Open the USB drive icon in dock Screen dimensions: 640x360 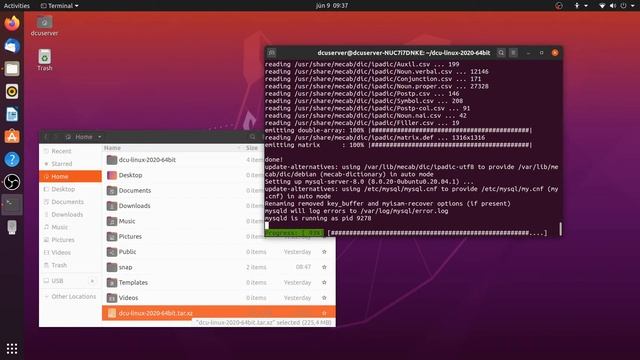(x=12, y=227)
